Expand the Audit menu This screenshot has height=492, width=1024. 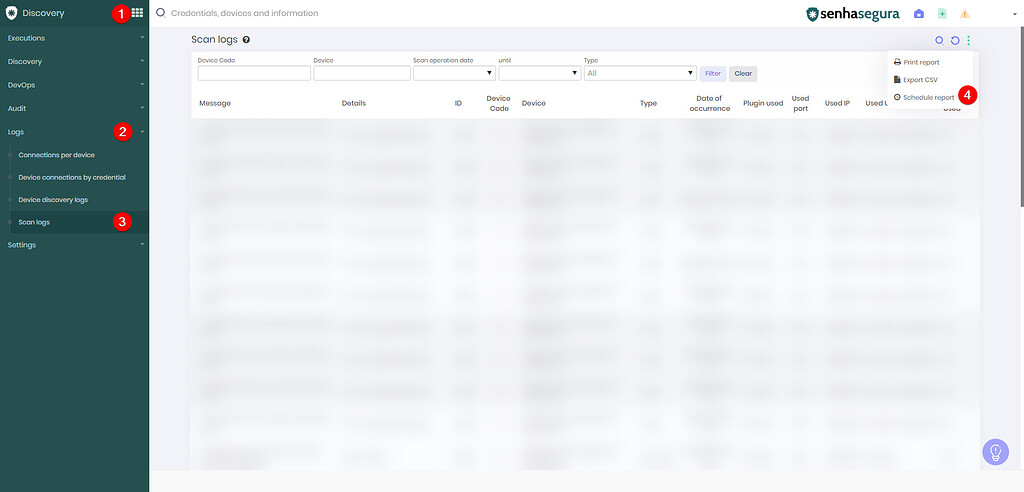[x=74, y=108]
